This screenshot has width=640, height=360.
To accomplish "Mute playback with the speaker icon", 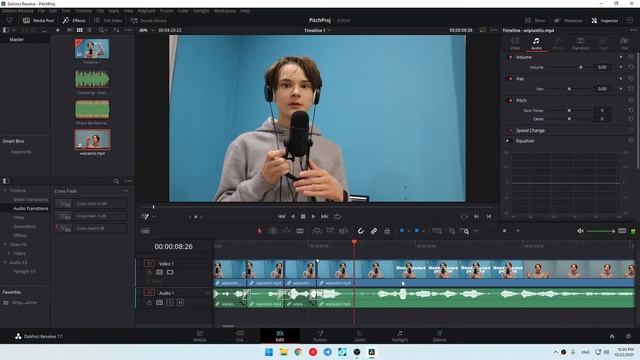I will [580, 231].
